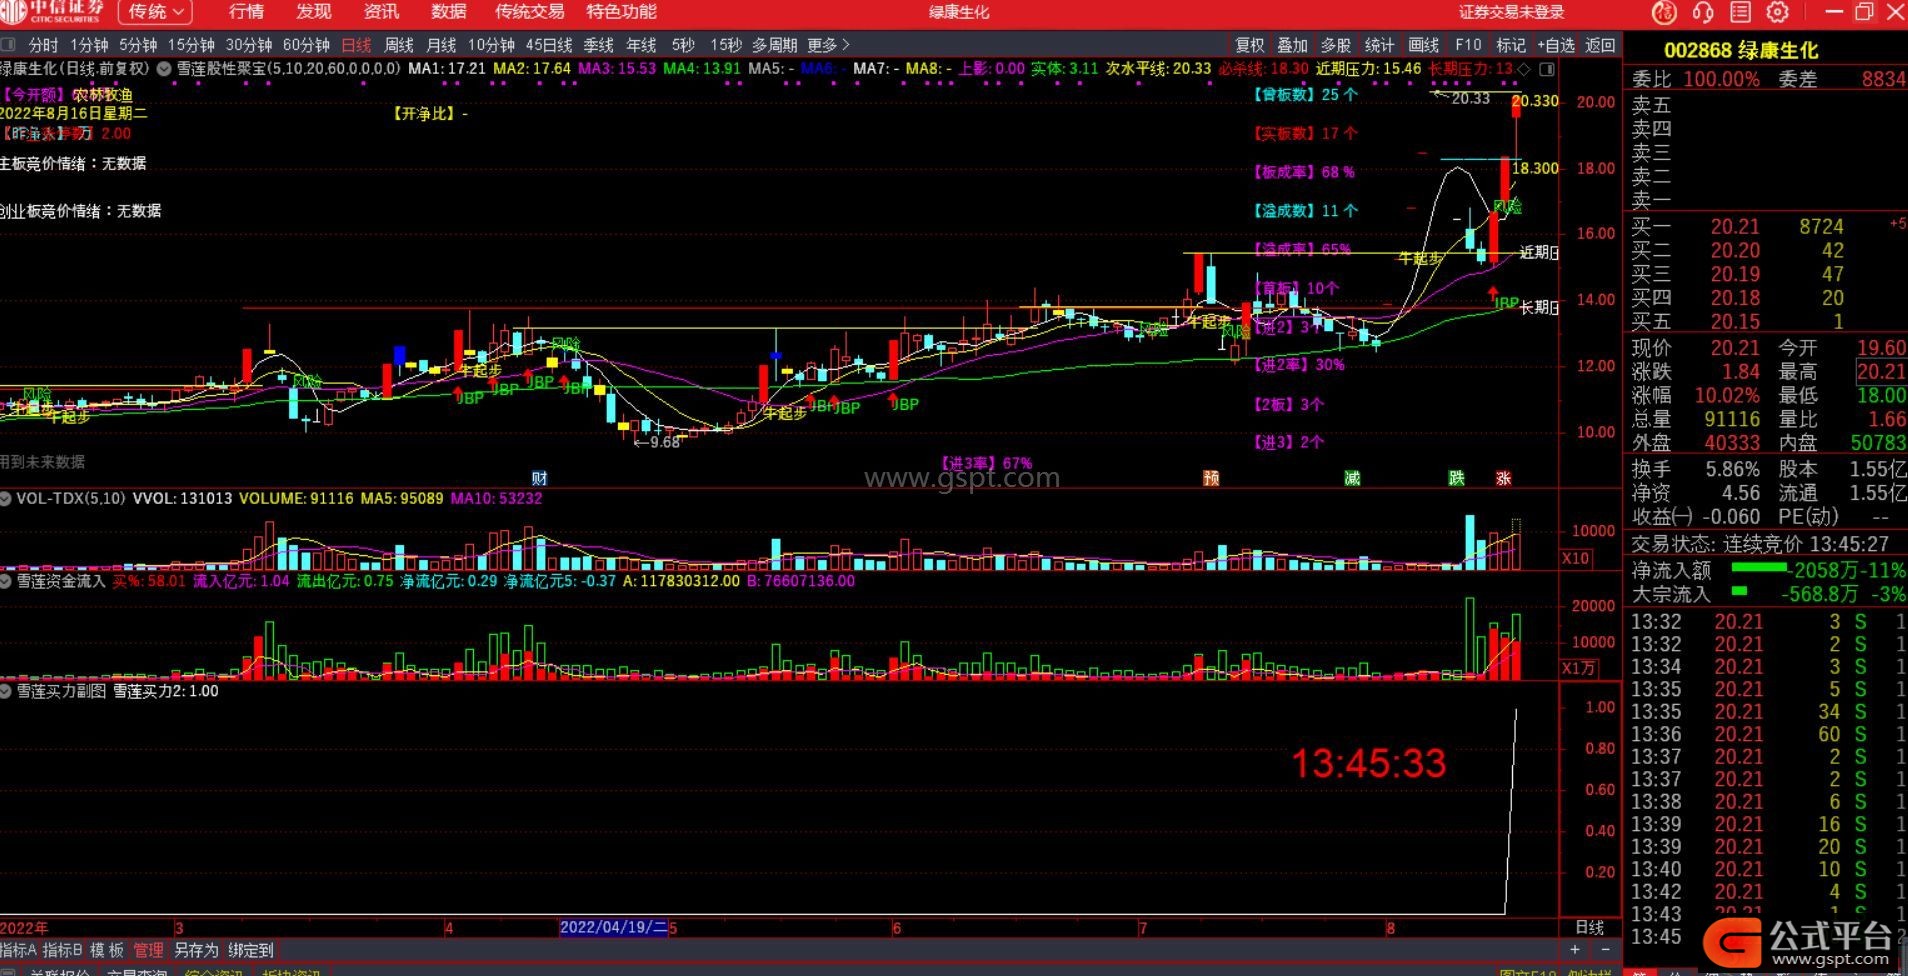Switch to the 10分钟 period
Image resolution: width=1908 pixels, height=976 pixels.
491,45
